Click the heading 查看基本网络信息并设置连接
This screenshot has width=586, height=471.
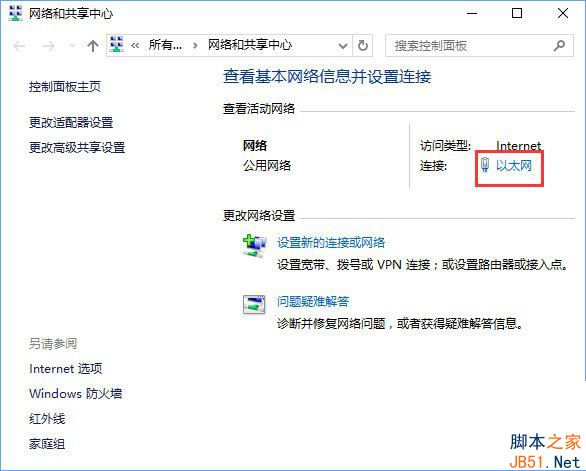(327, 77)
